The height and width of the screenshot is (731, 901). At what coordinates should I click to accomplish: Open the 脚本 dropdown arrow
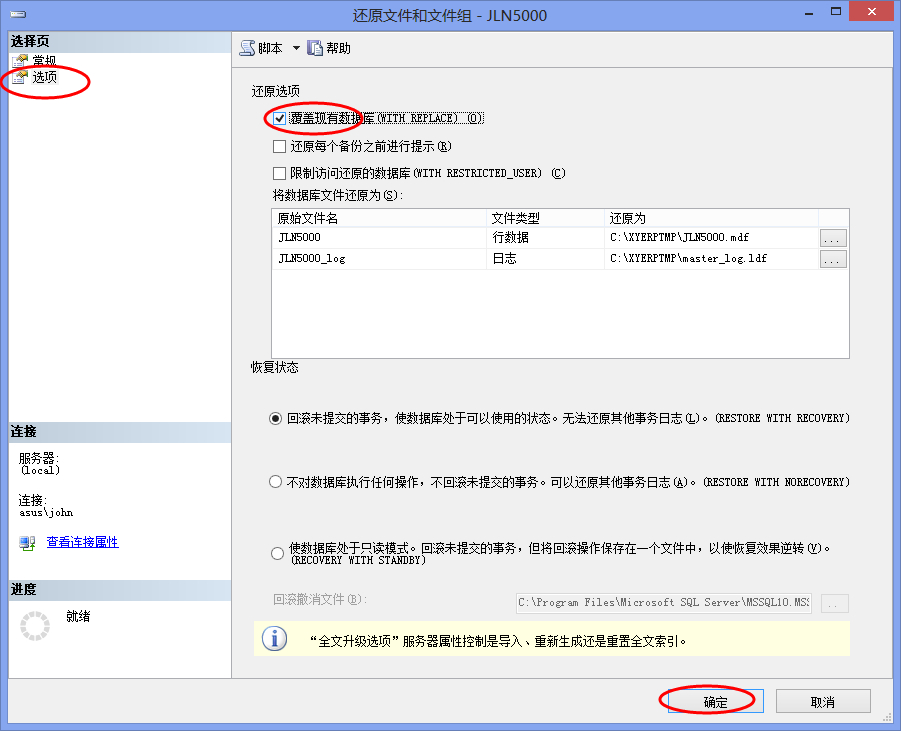tap(296, 48)
